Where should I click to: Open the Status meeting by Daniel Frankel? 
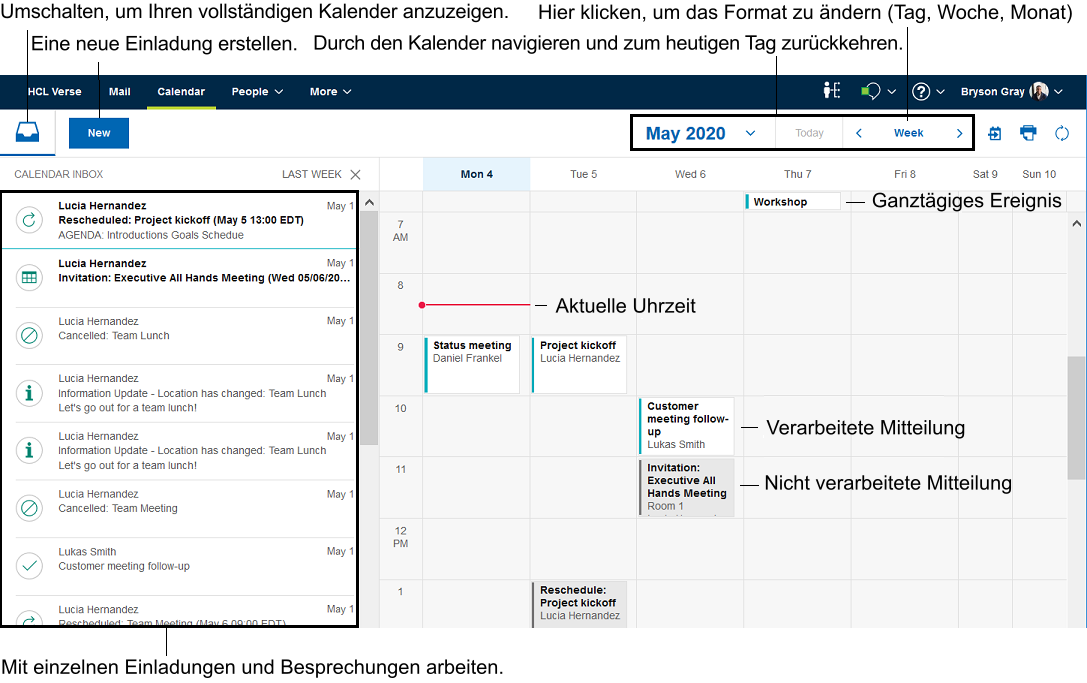(x=472, y=364)
